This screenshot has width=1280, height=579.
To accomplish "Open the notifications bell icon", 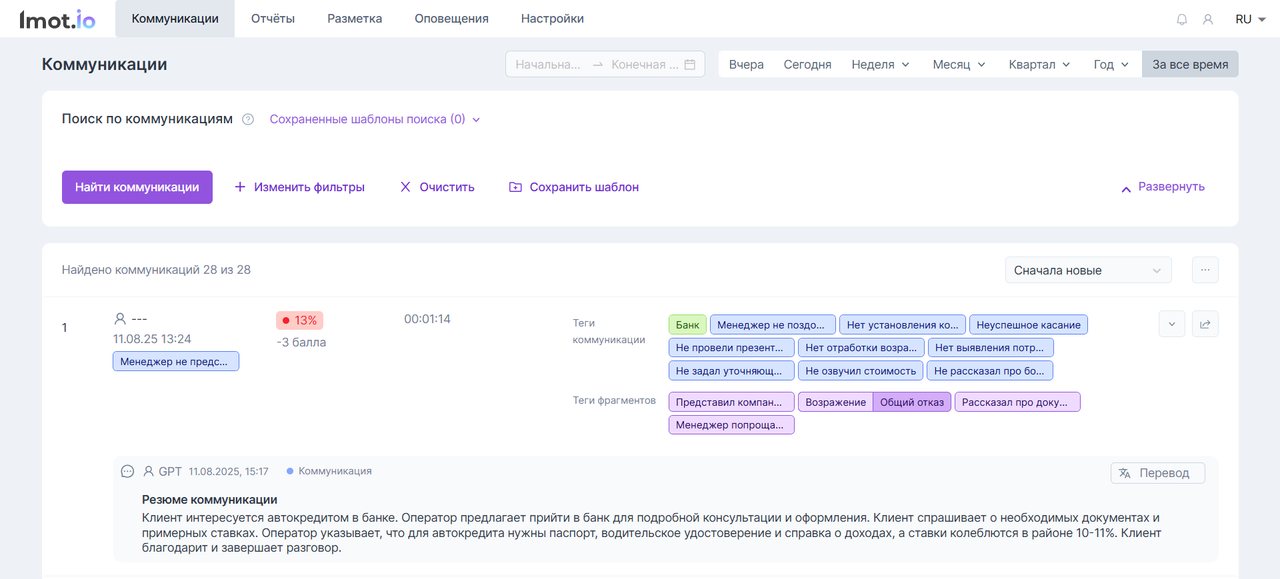I will click(1182, 19).
